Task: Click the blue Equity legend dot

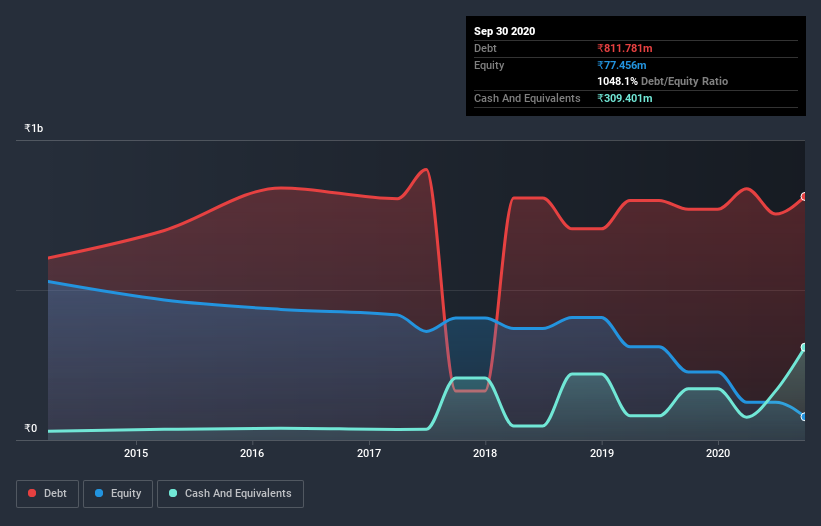Action: point(99,493)
